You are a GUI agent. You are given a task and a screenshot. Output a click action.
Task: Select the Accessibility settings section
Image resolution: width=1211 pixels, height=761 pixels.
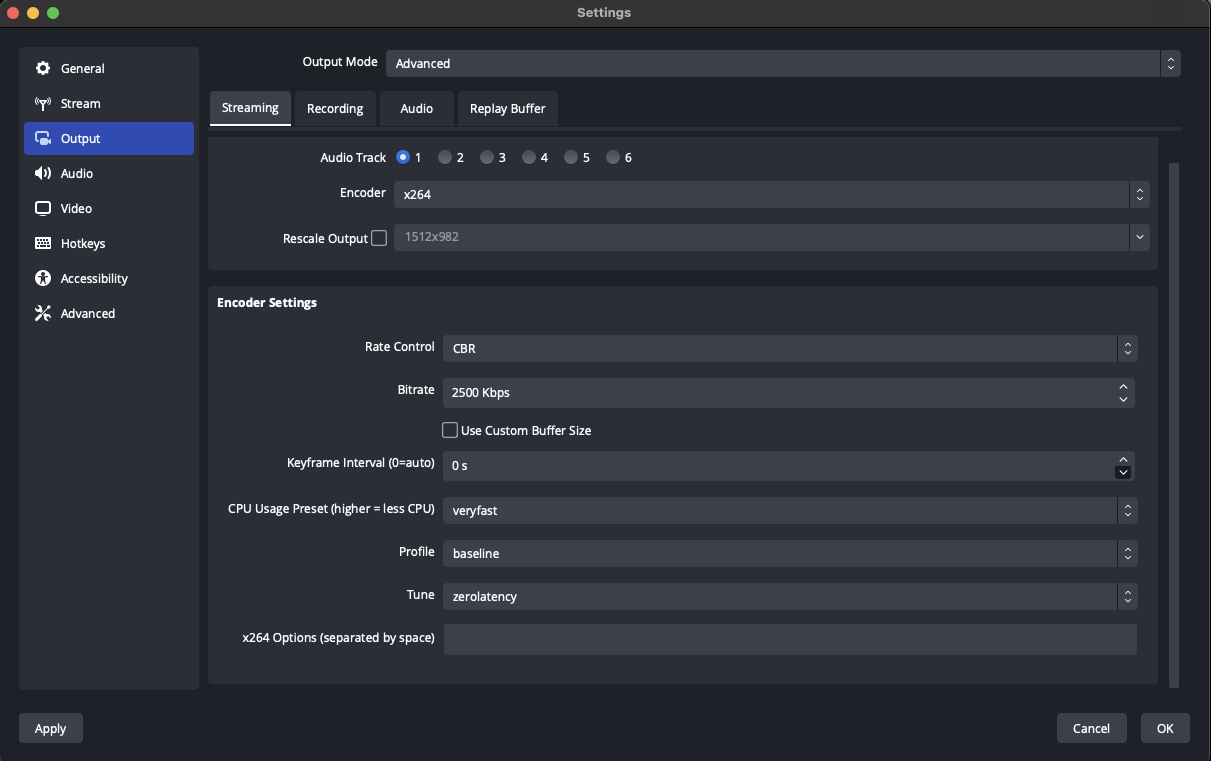(x=93, y=278)
